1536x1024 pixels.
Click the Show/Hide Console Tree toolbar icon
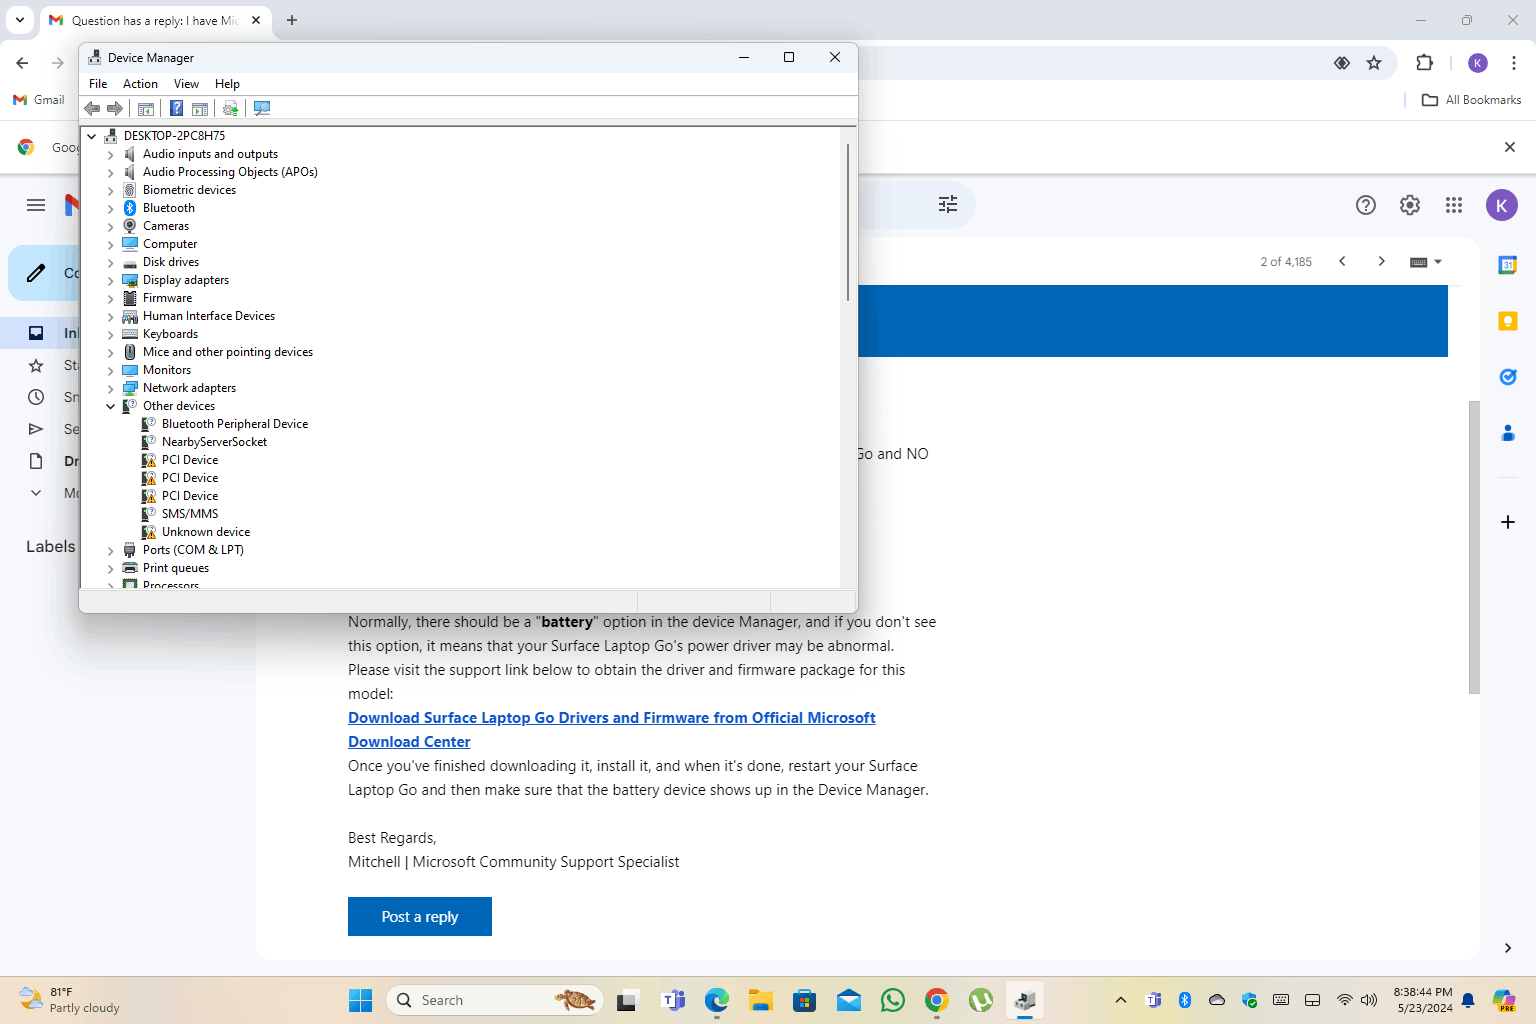point(146,108)
